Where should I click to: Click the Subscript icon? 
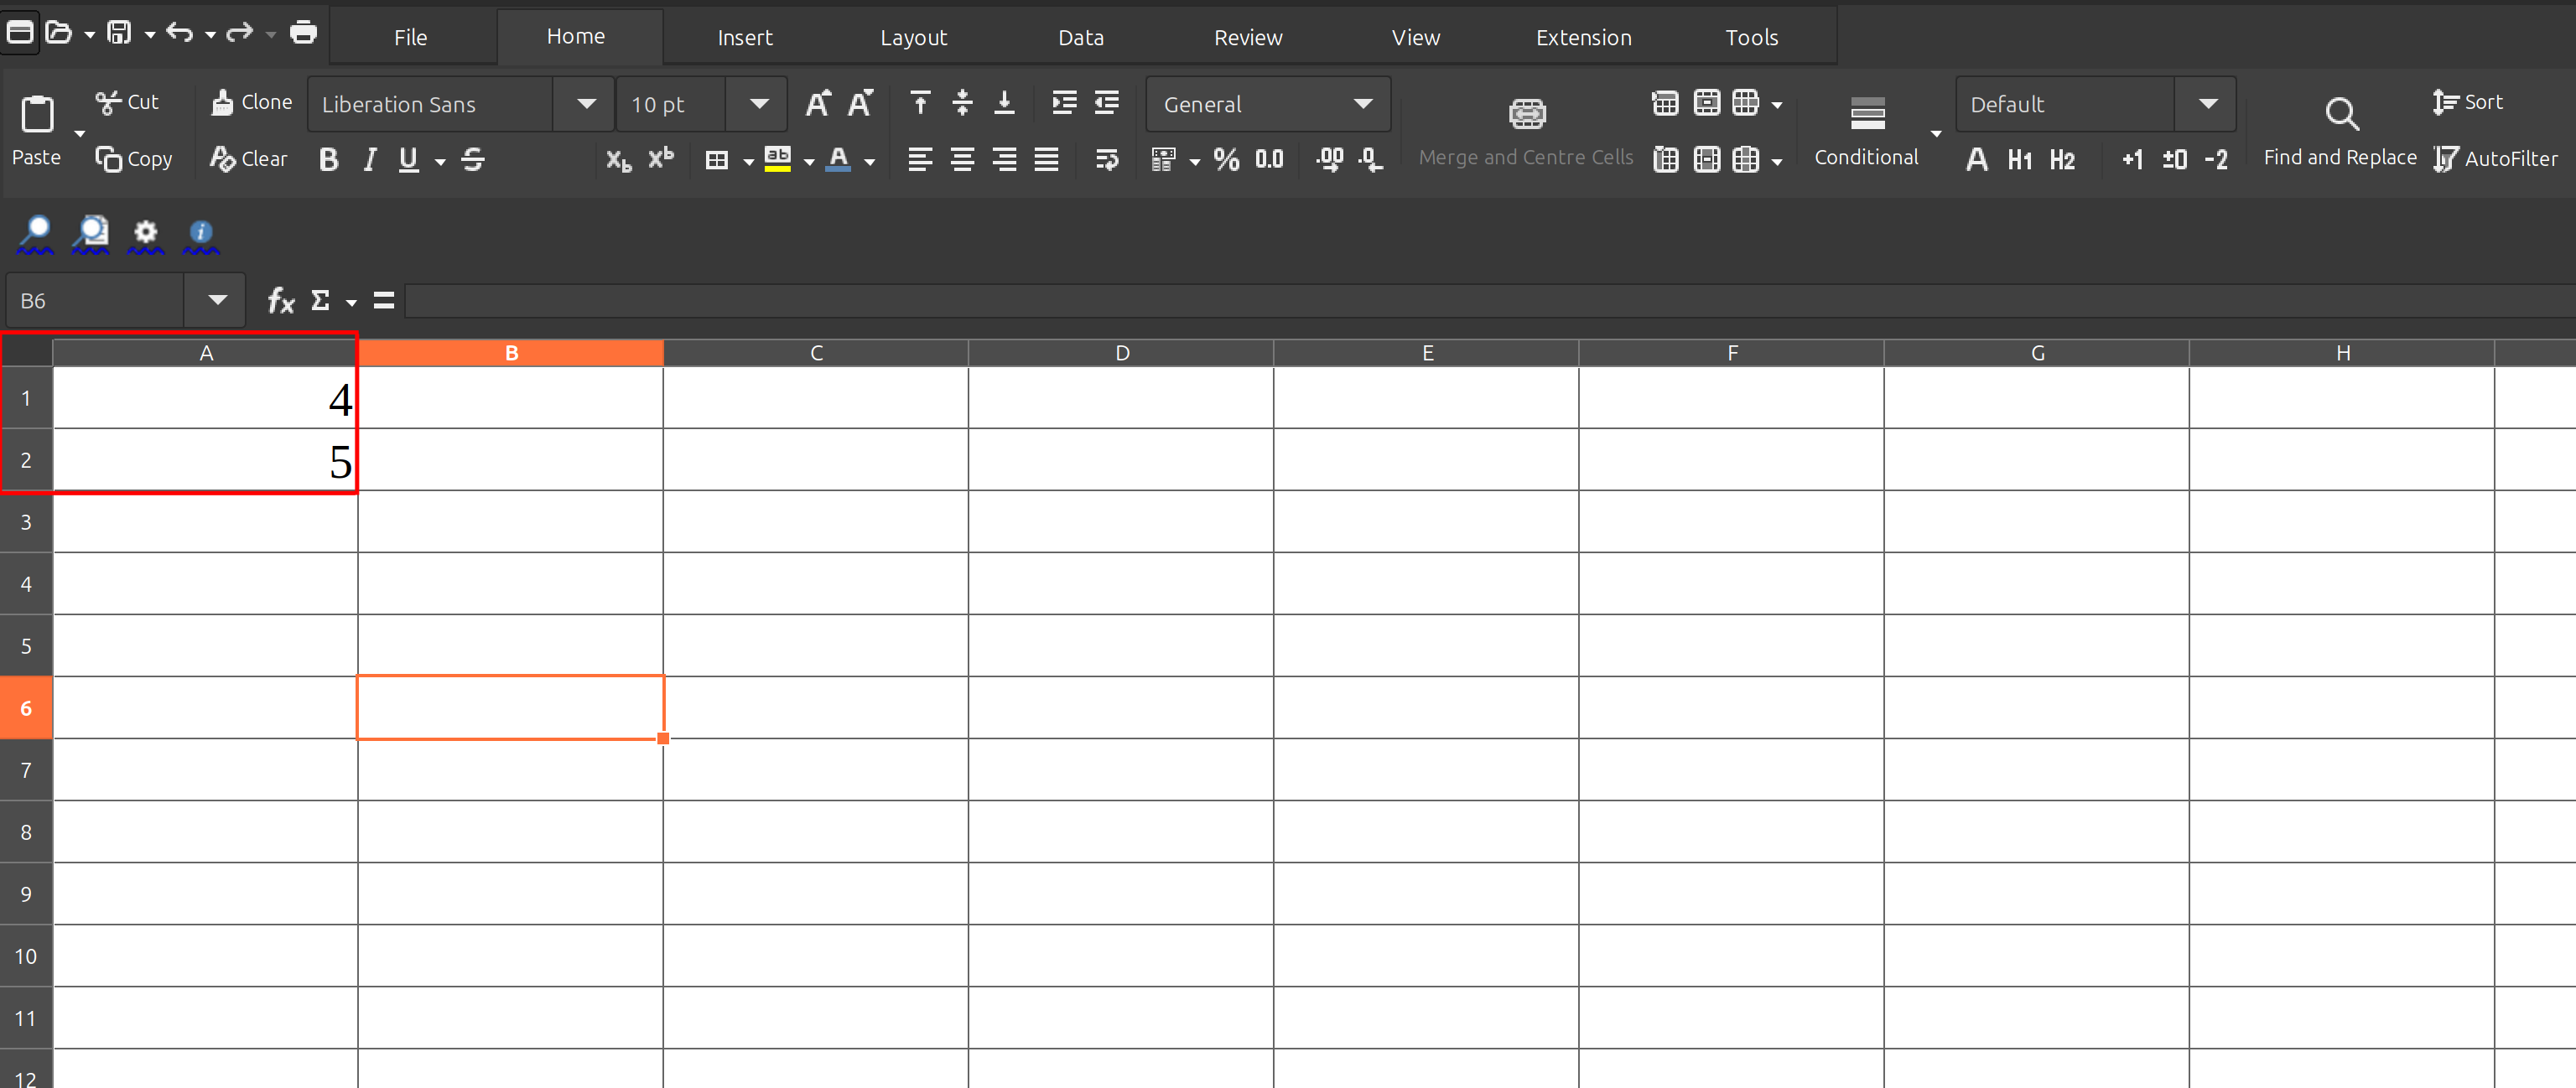618,159
